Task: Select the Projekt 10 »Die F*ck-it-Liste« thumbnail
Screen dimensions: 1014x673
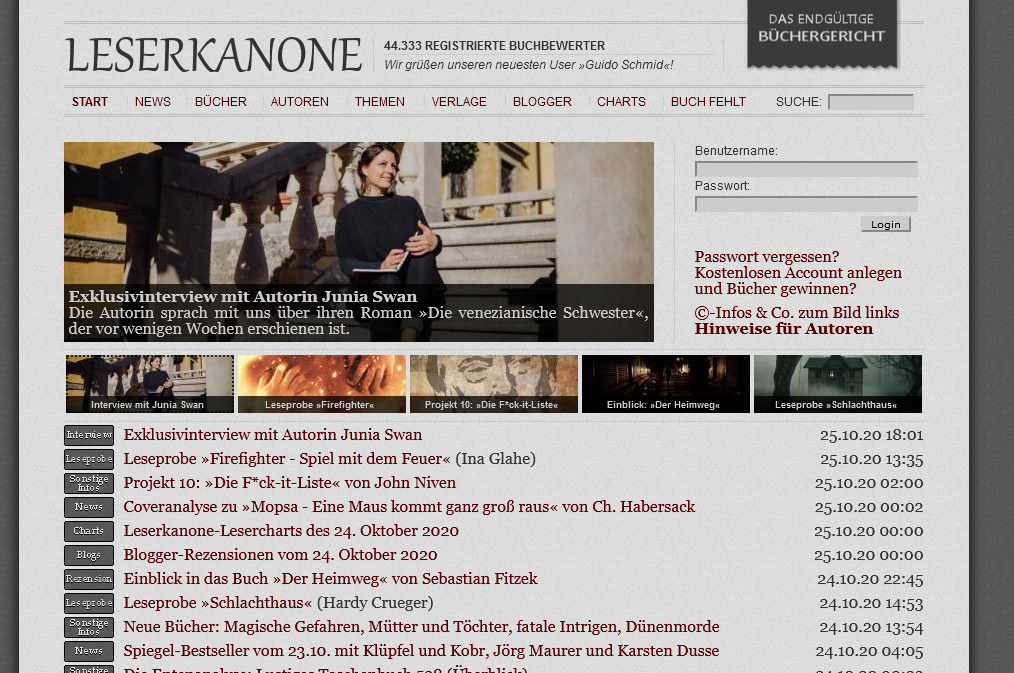Action: 493,383
